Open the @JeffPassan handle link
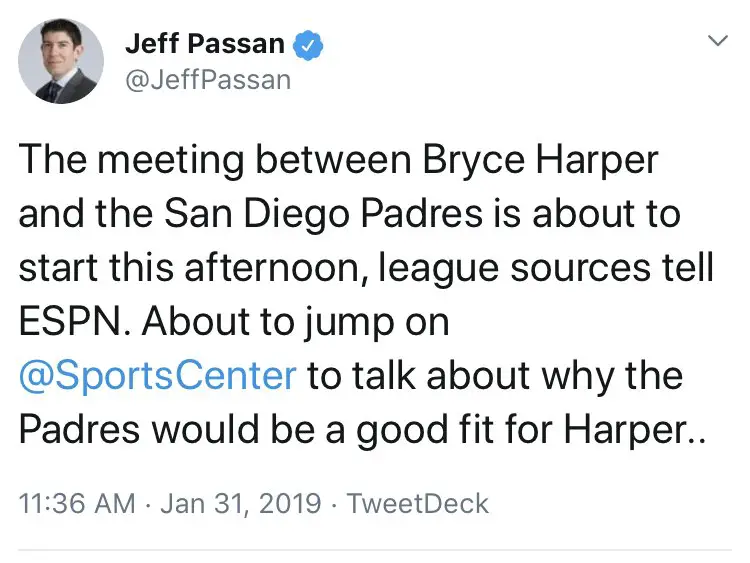 point(208,78)
